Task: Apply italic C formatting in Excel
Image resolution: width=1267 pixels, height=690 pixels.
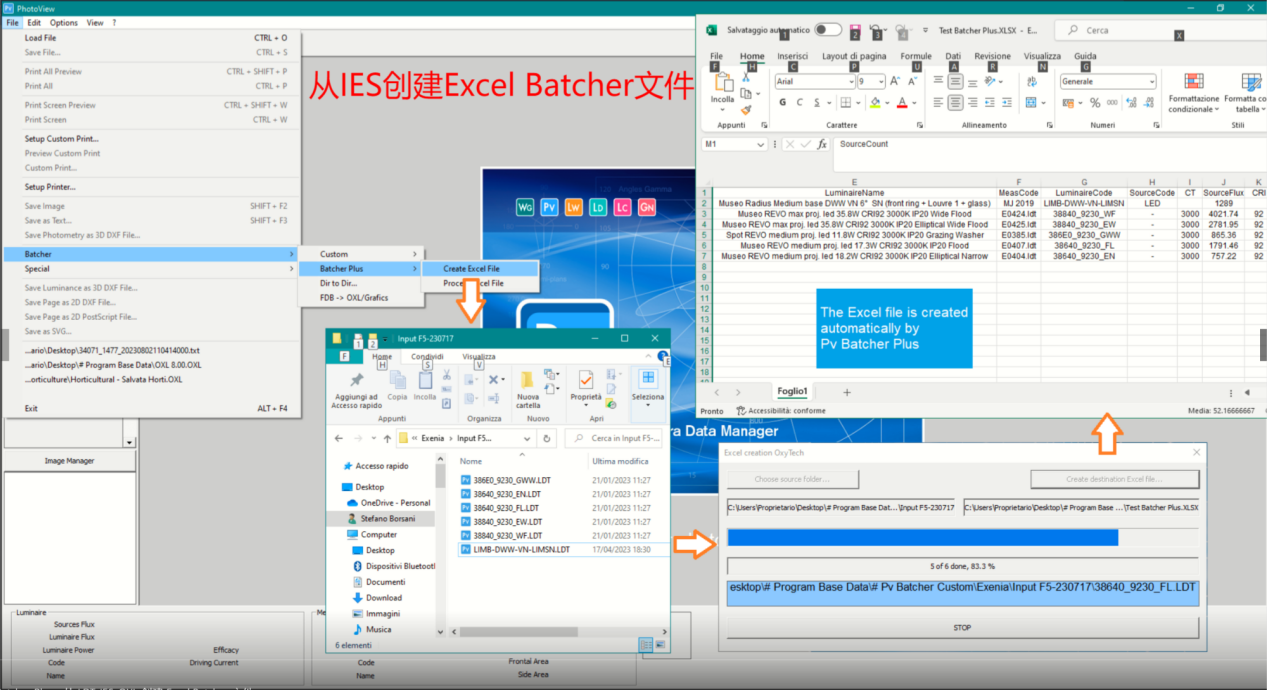Action: coord(799,102)
